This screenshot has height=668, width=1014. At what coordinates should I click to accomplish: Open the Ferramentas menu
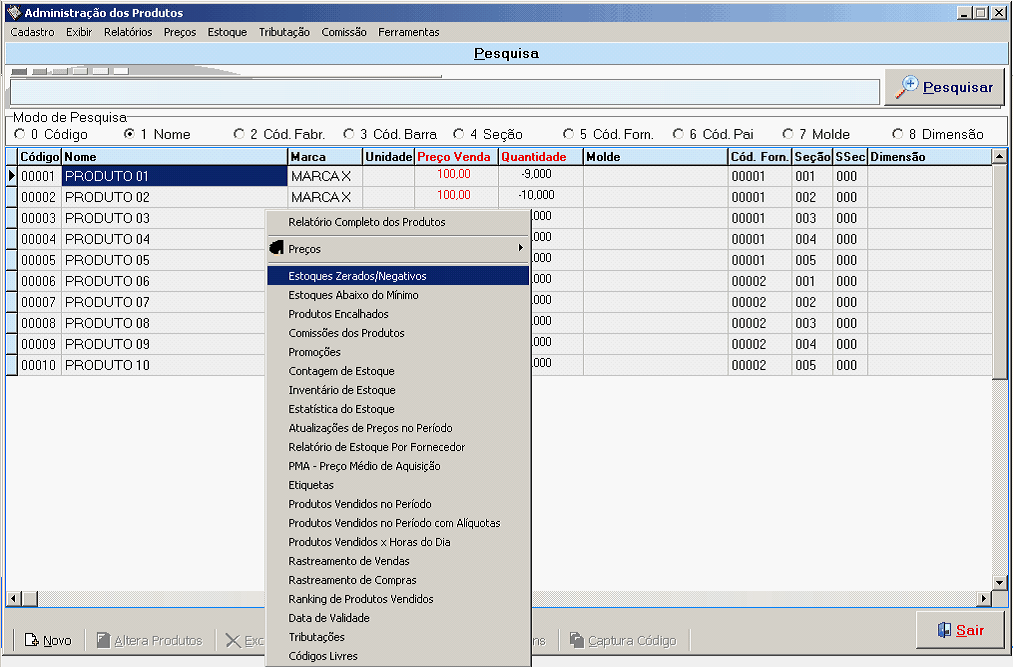pyautogui.click(x=408, y=32)
